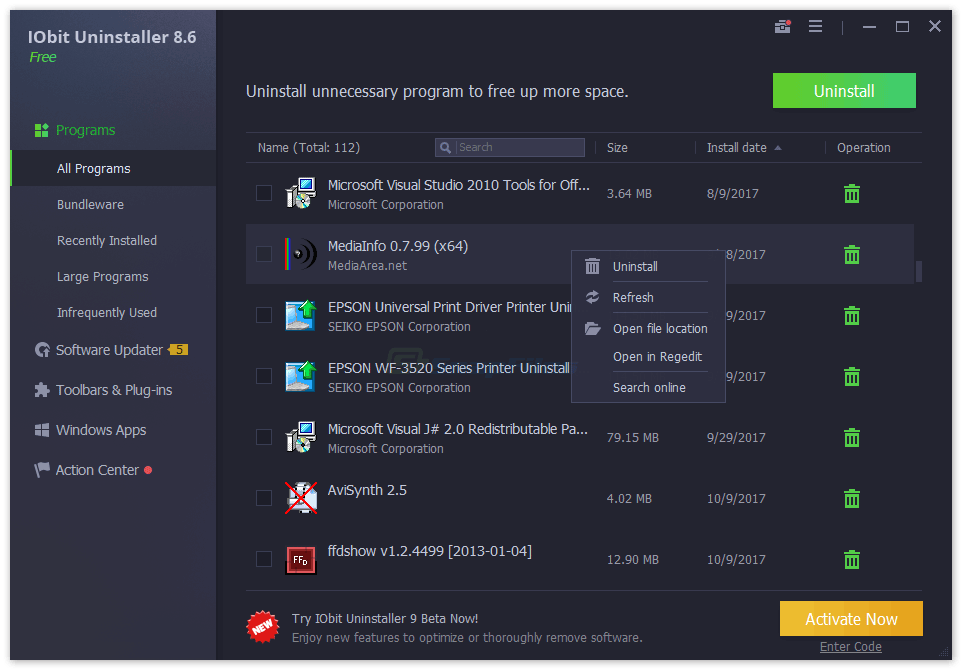Screen dimensions: 962x670
Task: Click the vertical scrollbar thumb of program list
Action: (919, 271)
